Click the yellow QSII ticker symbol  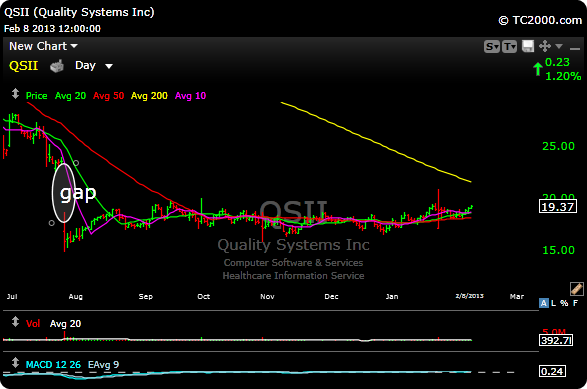point(24,66)
